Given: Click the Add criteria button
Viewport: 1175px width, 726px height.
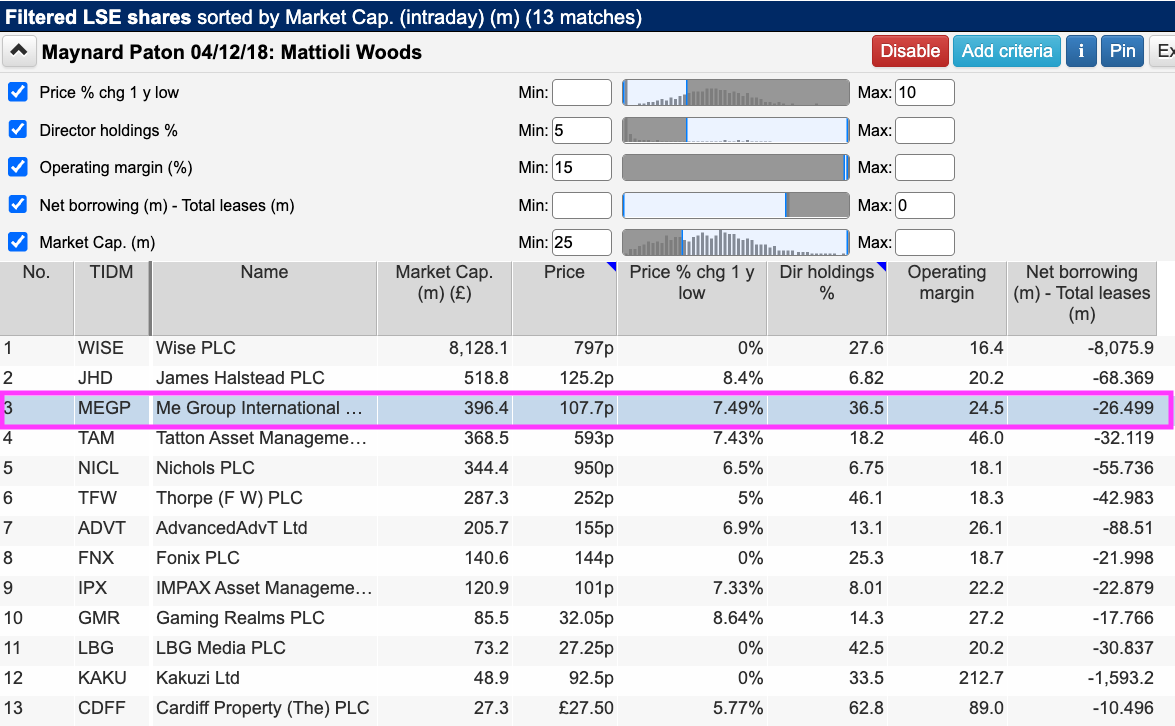Looking at the screenshot, I should click(x=1006, y=51).
